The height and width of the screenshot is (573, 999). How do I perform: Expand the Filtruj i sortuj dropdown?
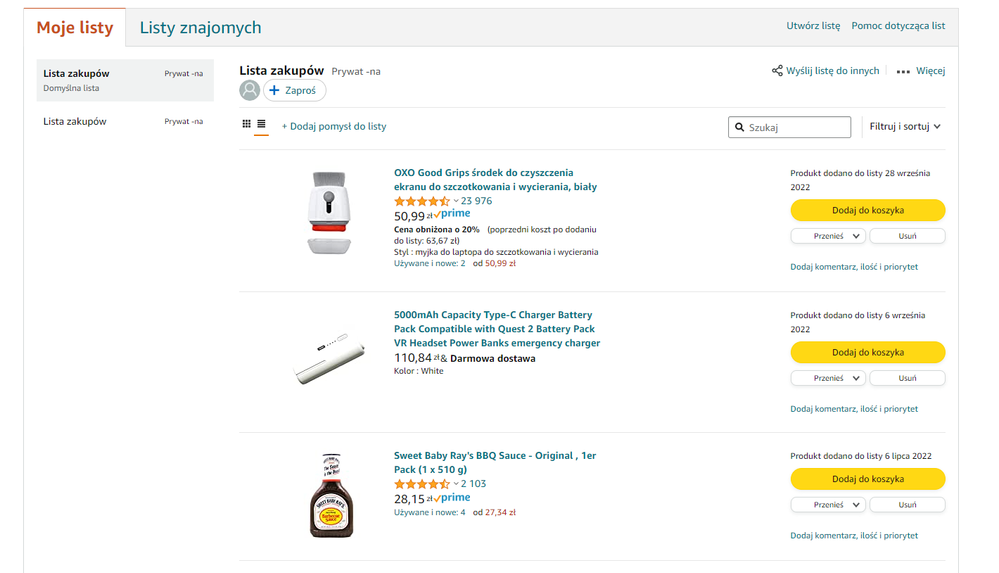pyautogui.click(x=905, y=127)
